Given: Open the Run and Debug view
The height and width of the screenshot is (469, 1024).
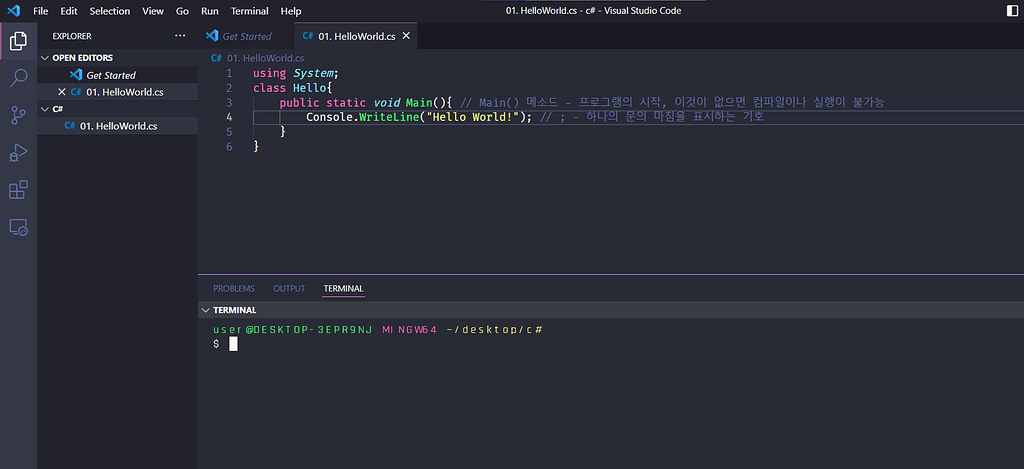Looking at the screenshot, I should click(18, 153).
